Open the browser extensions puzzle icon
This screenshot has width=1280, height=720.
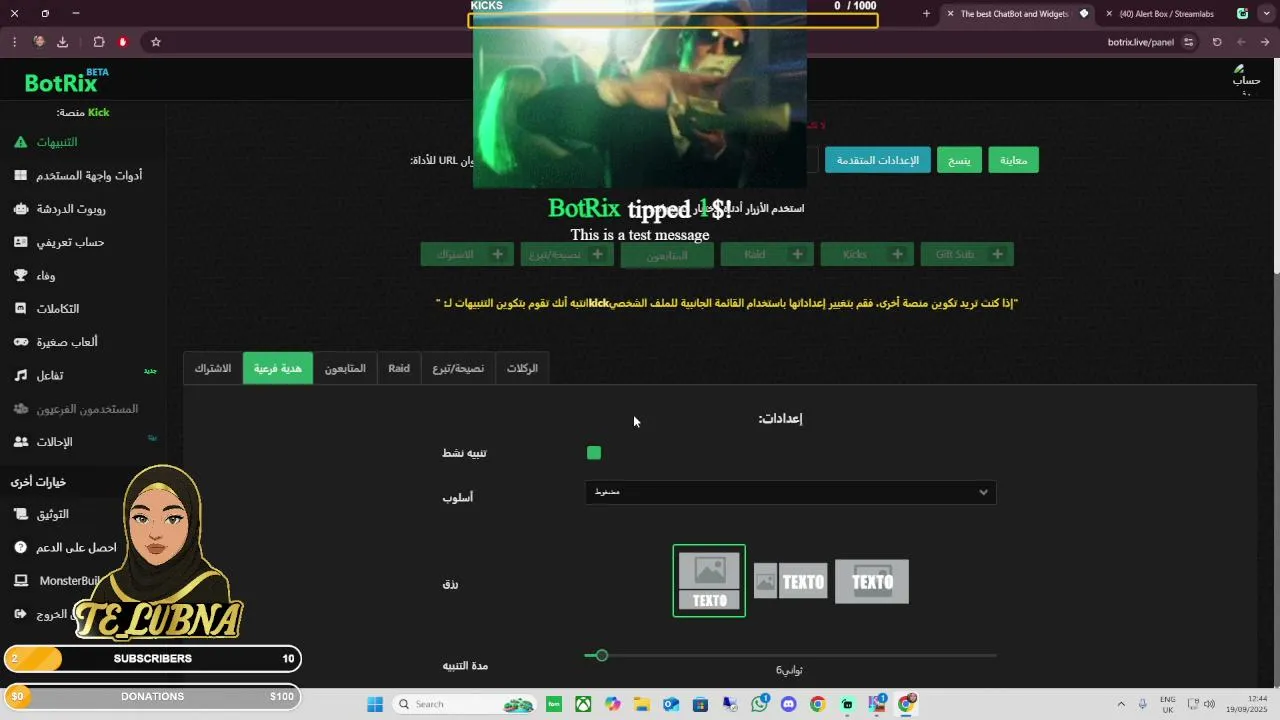click(99, 42)
